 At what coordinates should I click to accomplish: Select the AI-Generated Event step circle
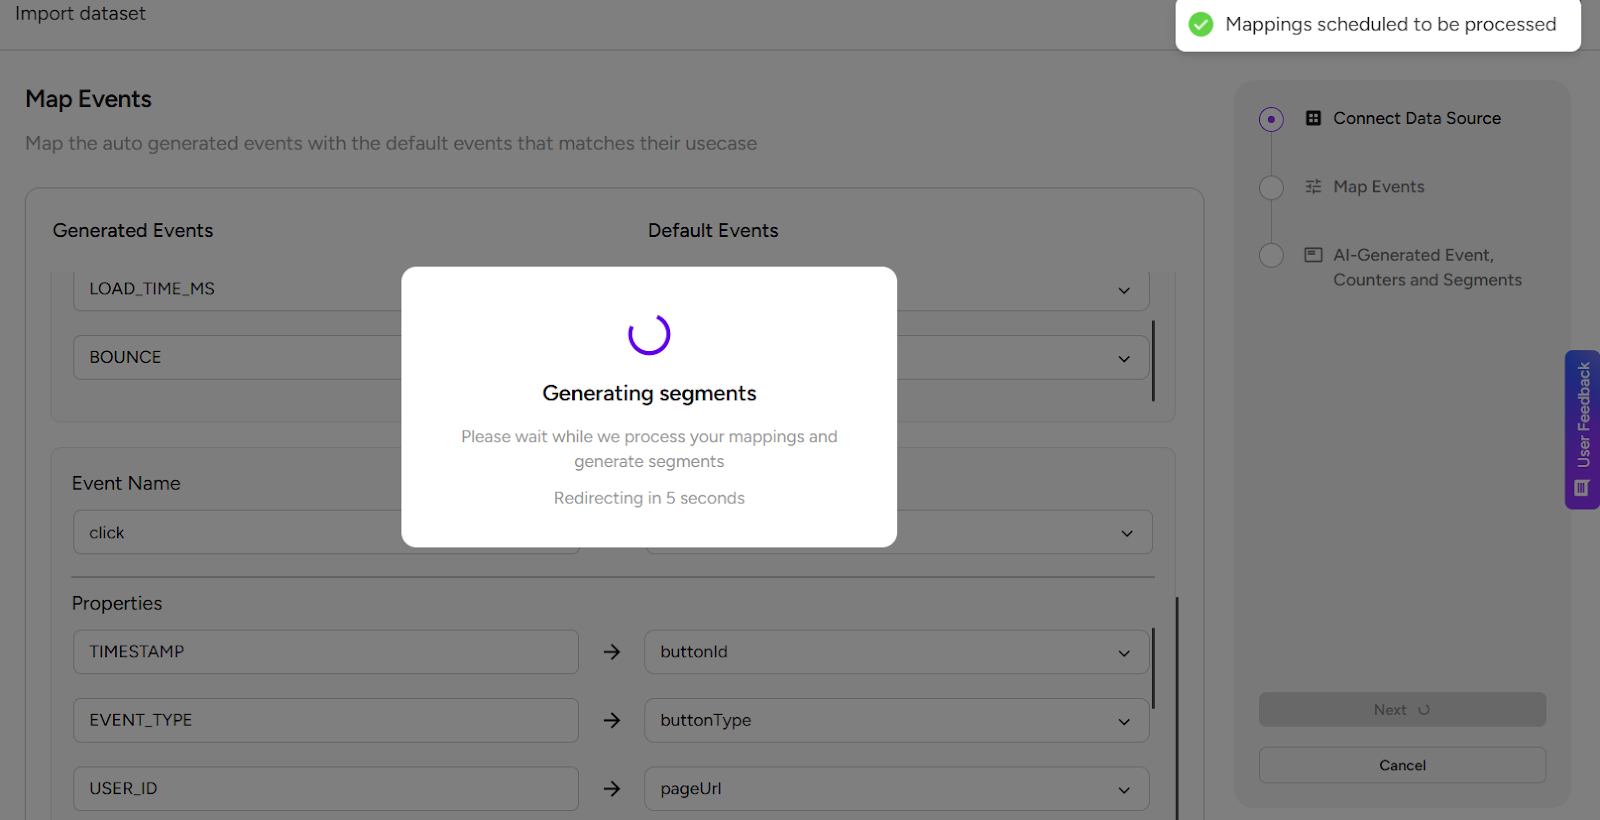coord(1271,255)
